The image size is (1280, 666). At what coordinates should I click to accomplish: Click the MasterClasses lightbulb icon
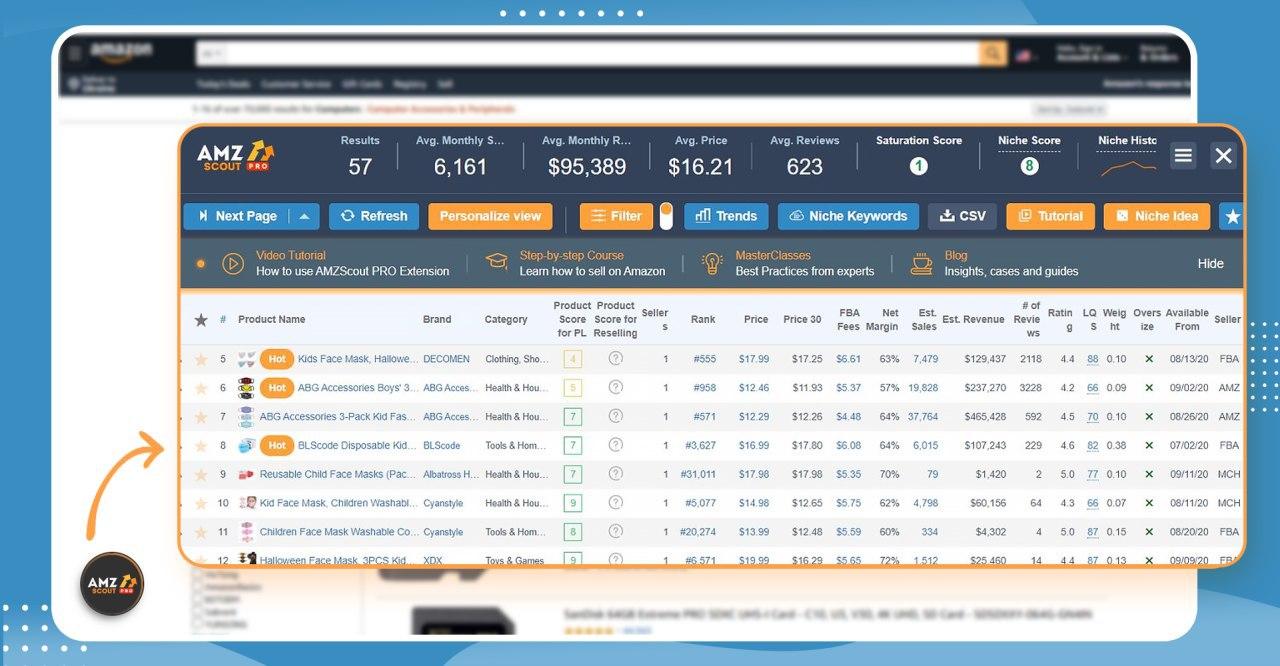click(x=712, y=262)
